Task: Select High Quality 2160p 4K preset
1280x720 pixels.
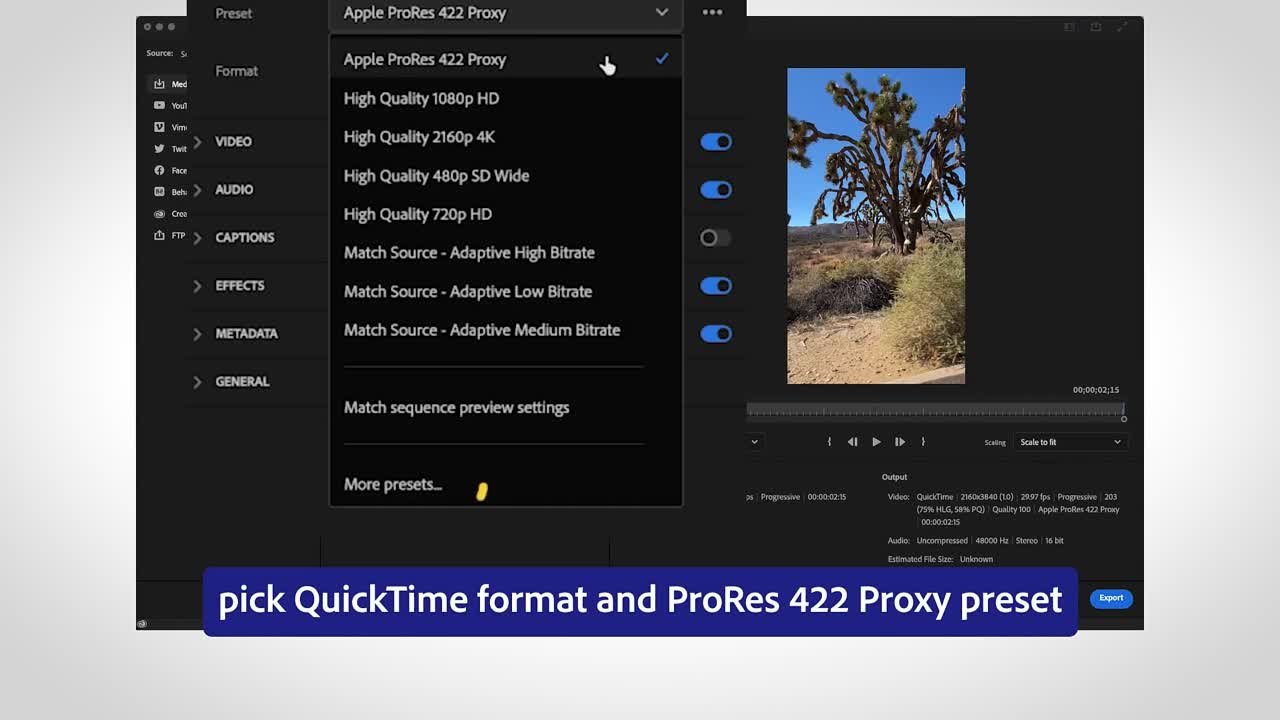Action: [x=419, y=137]
